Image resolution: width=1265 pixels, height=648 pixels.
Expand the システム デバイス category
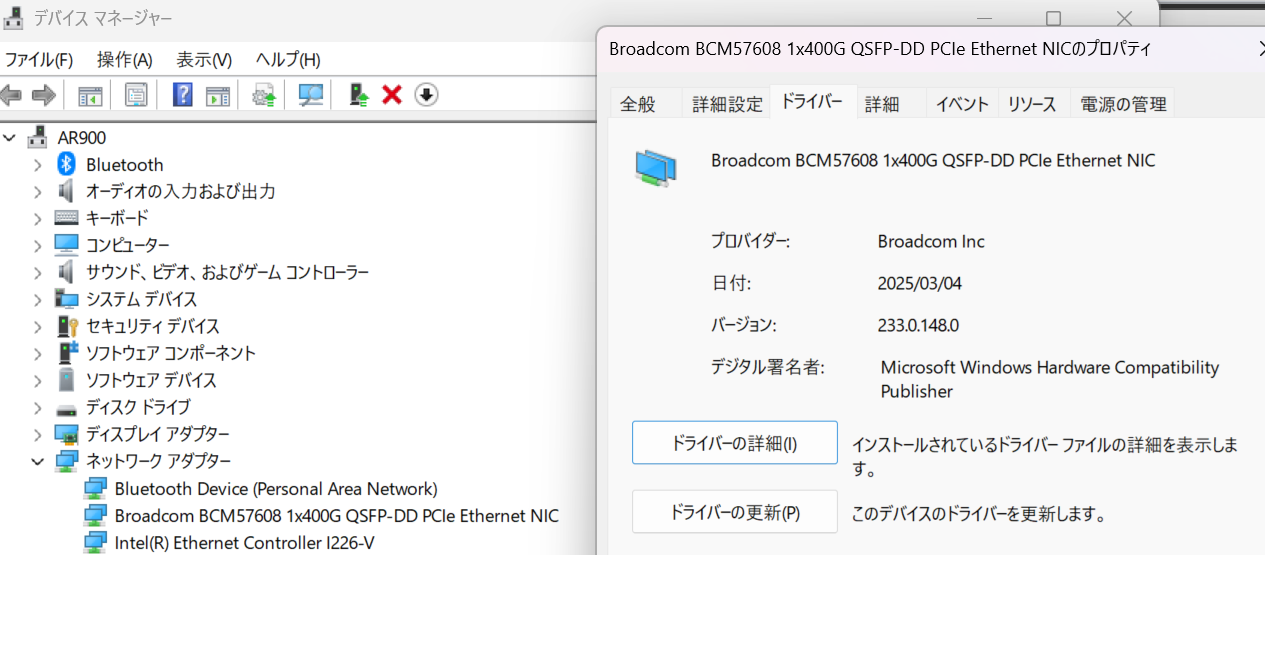tap(37, 299)
